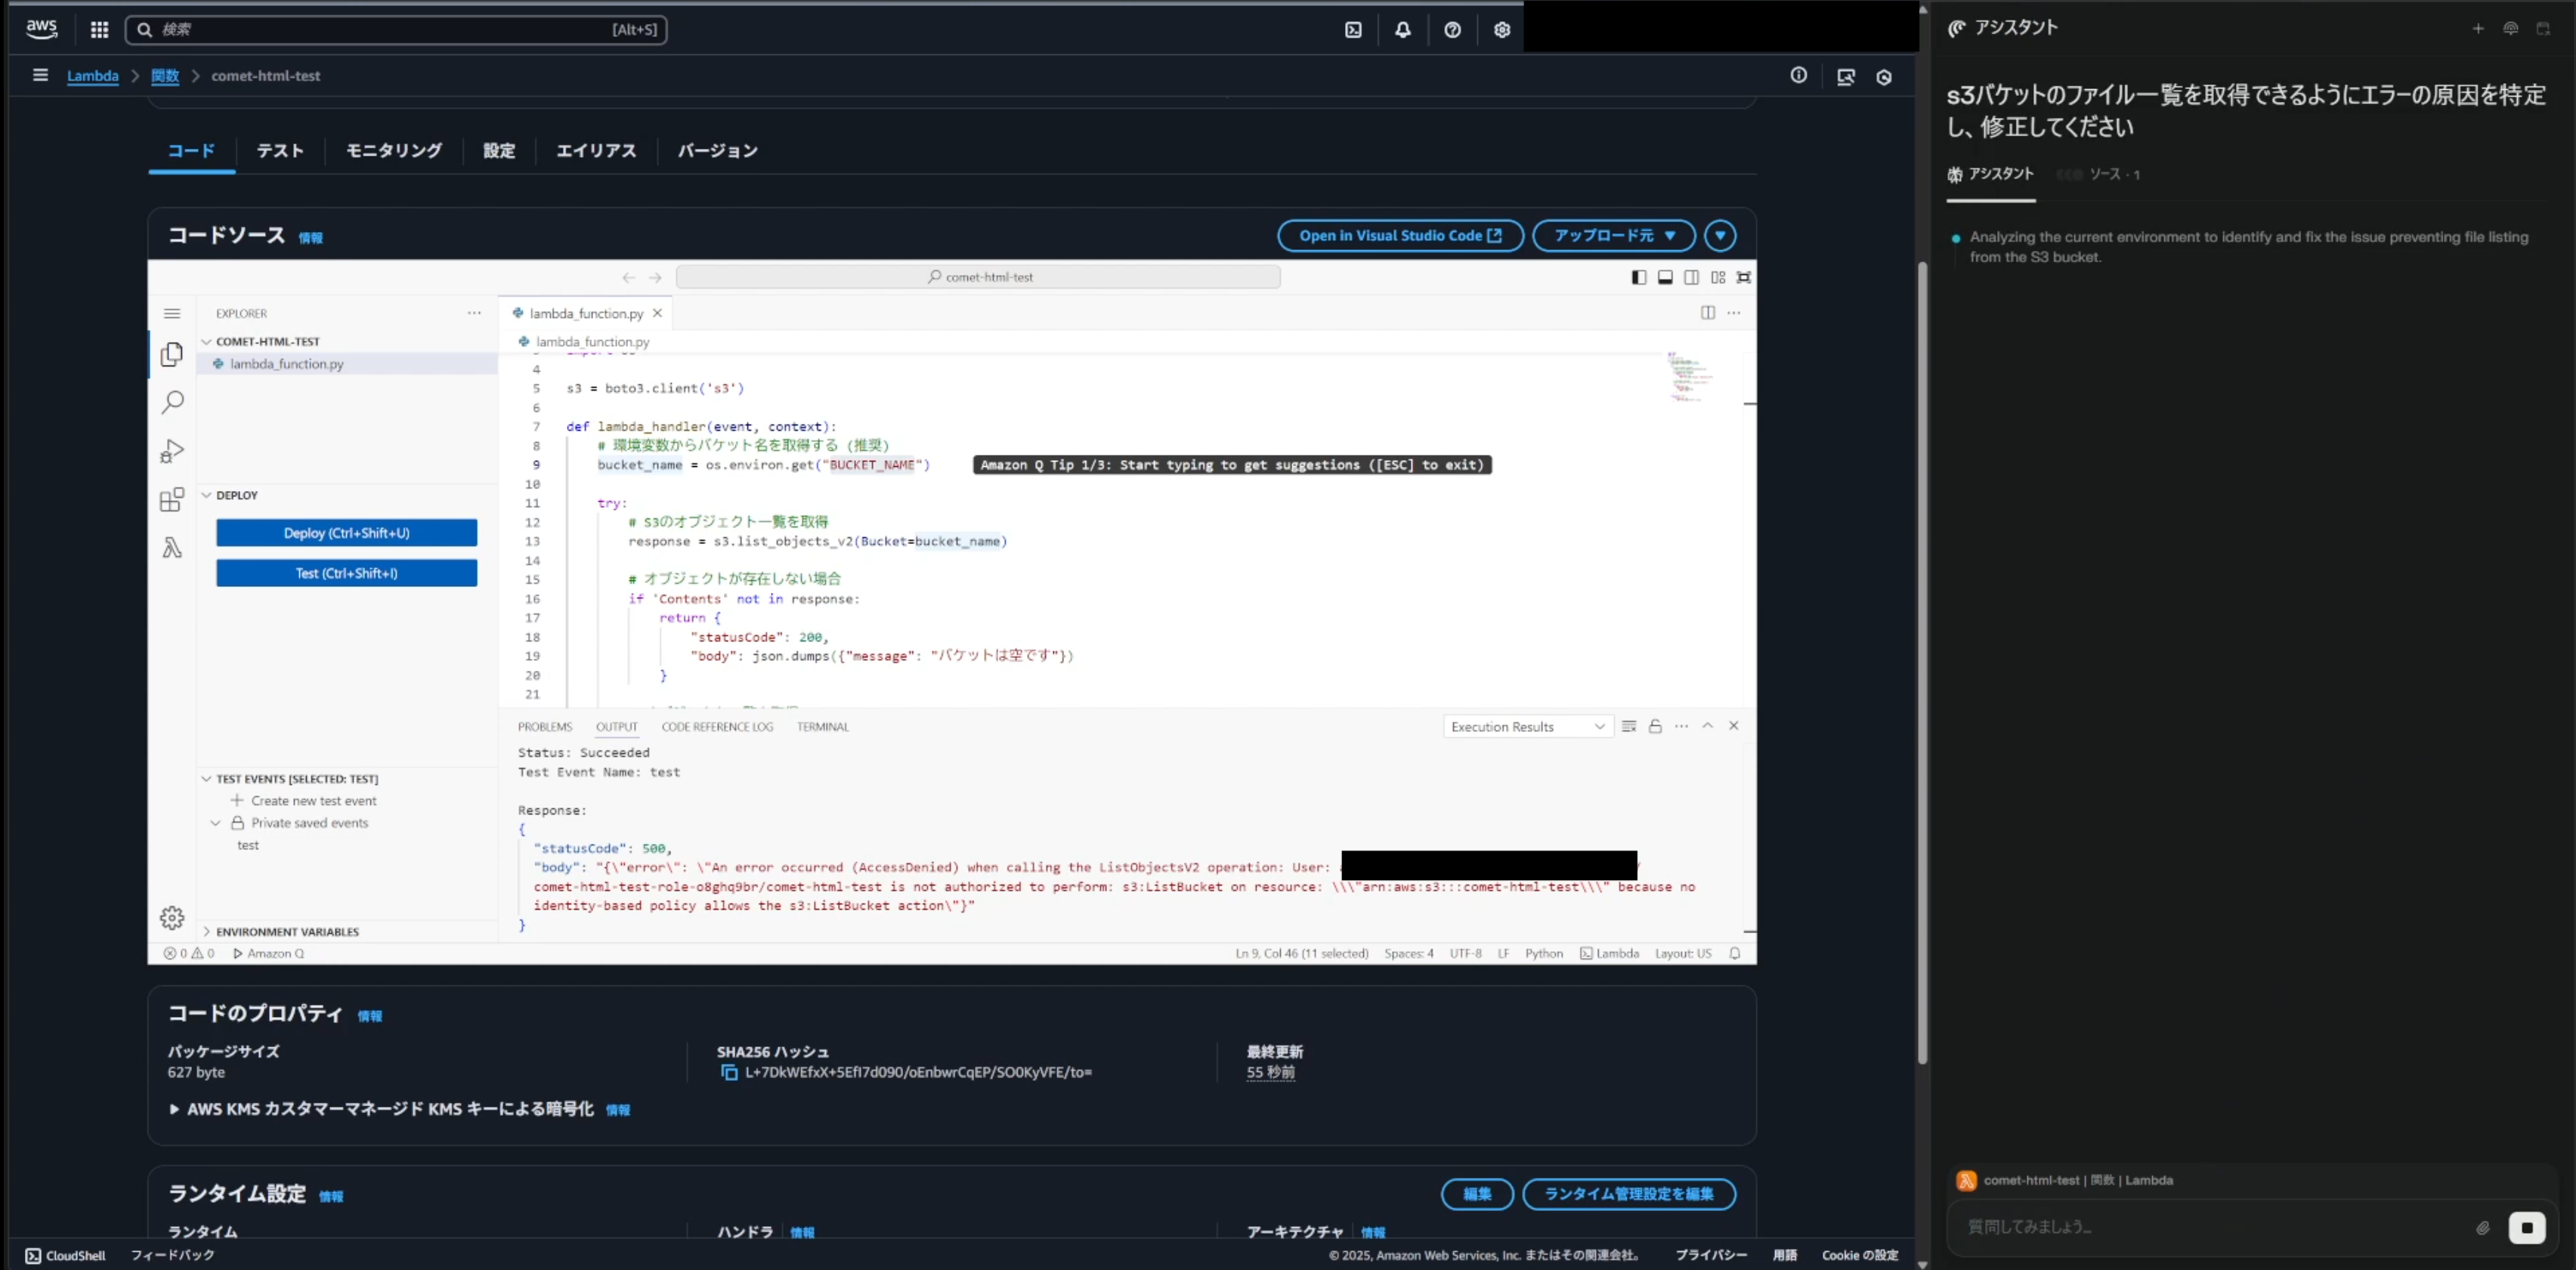Open the Search icon in editor sidebar
This screenshot has height=1270, width=2576.
[172, 402]
